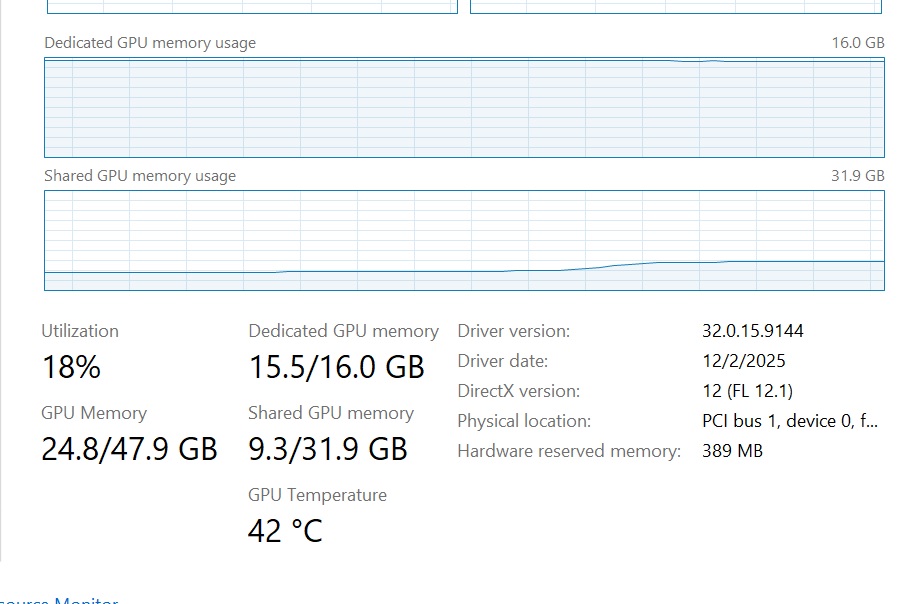Click the "Physical location:" label
Viewport: 912px width, 604px height.
(x=524, y=421)
